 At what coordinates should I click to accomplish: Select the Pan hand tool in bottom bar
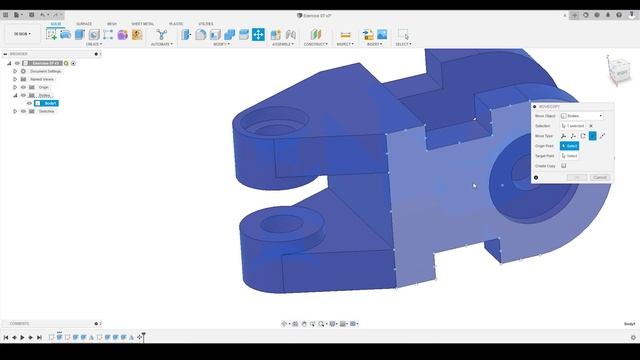[304, 324]
